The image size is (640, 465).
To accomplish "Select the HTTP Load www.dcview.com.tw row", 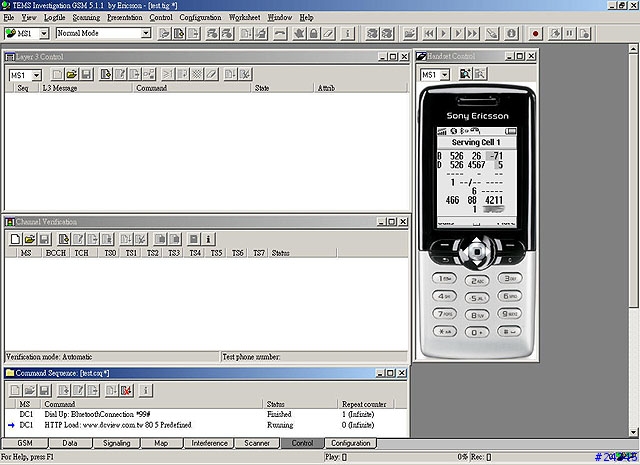I will point(206,425).
